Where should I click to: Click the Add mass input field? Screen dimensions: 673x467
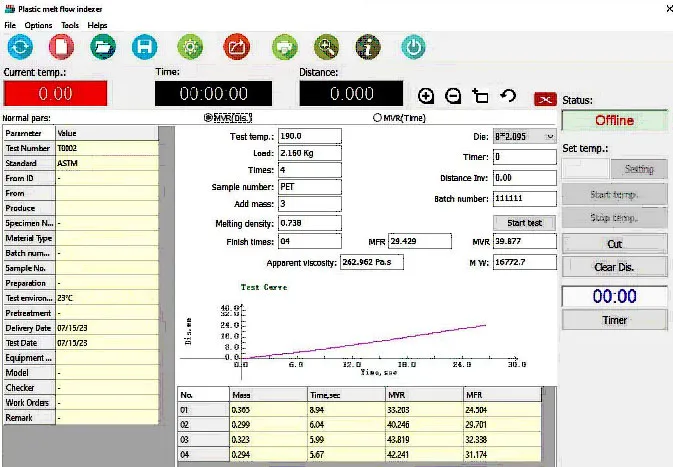[310, 204]
